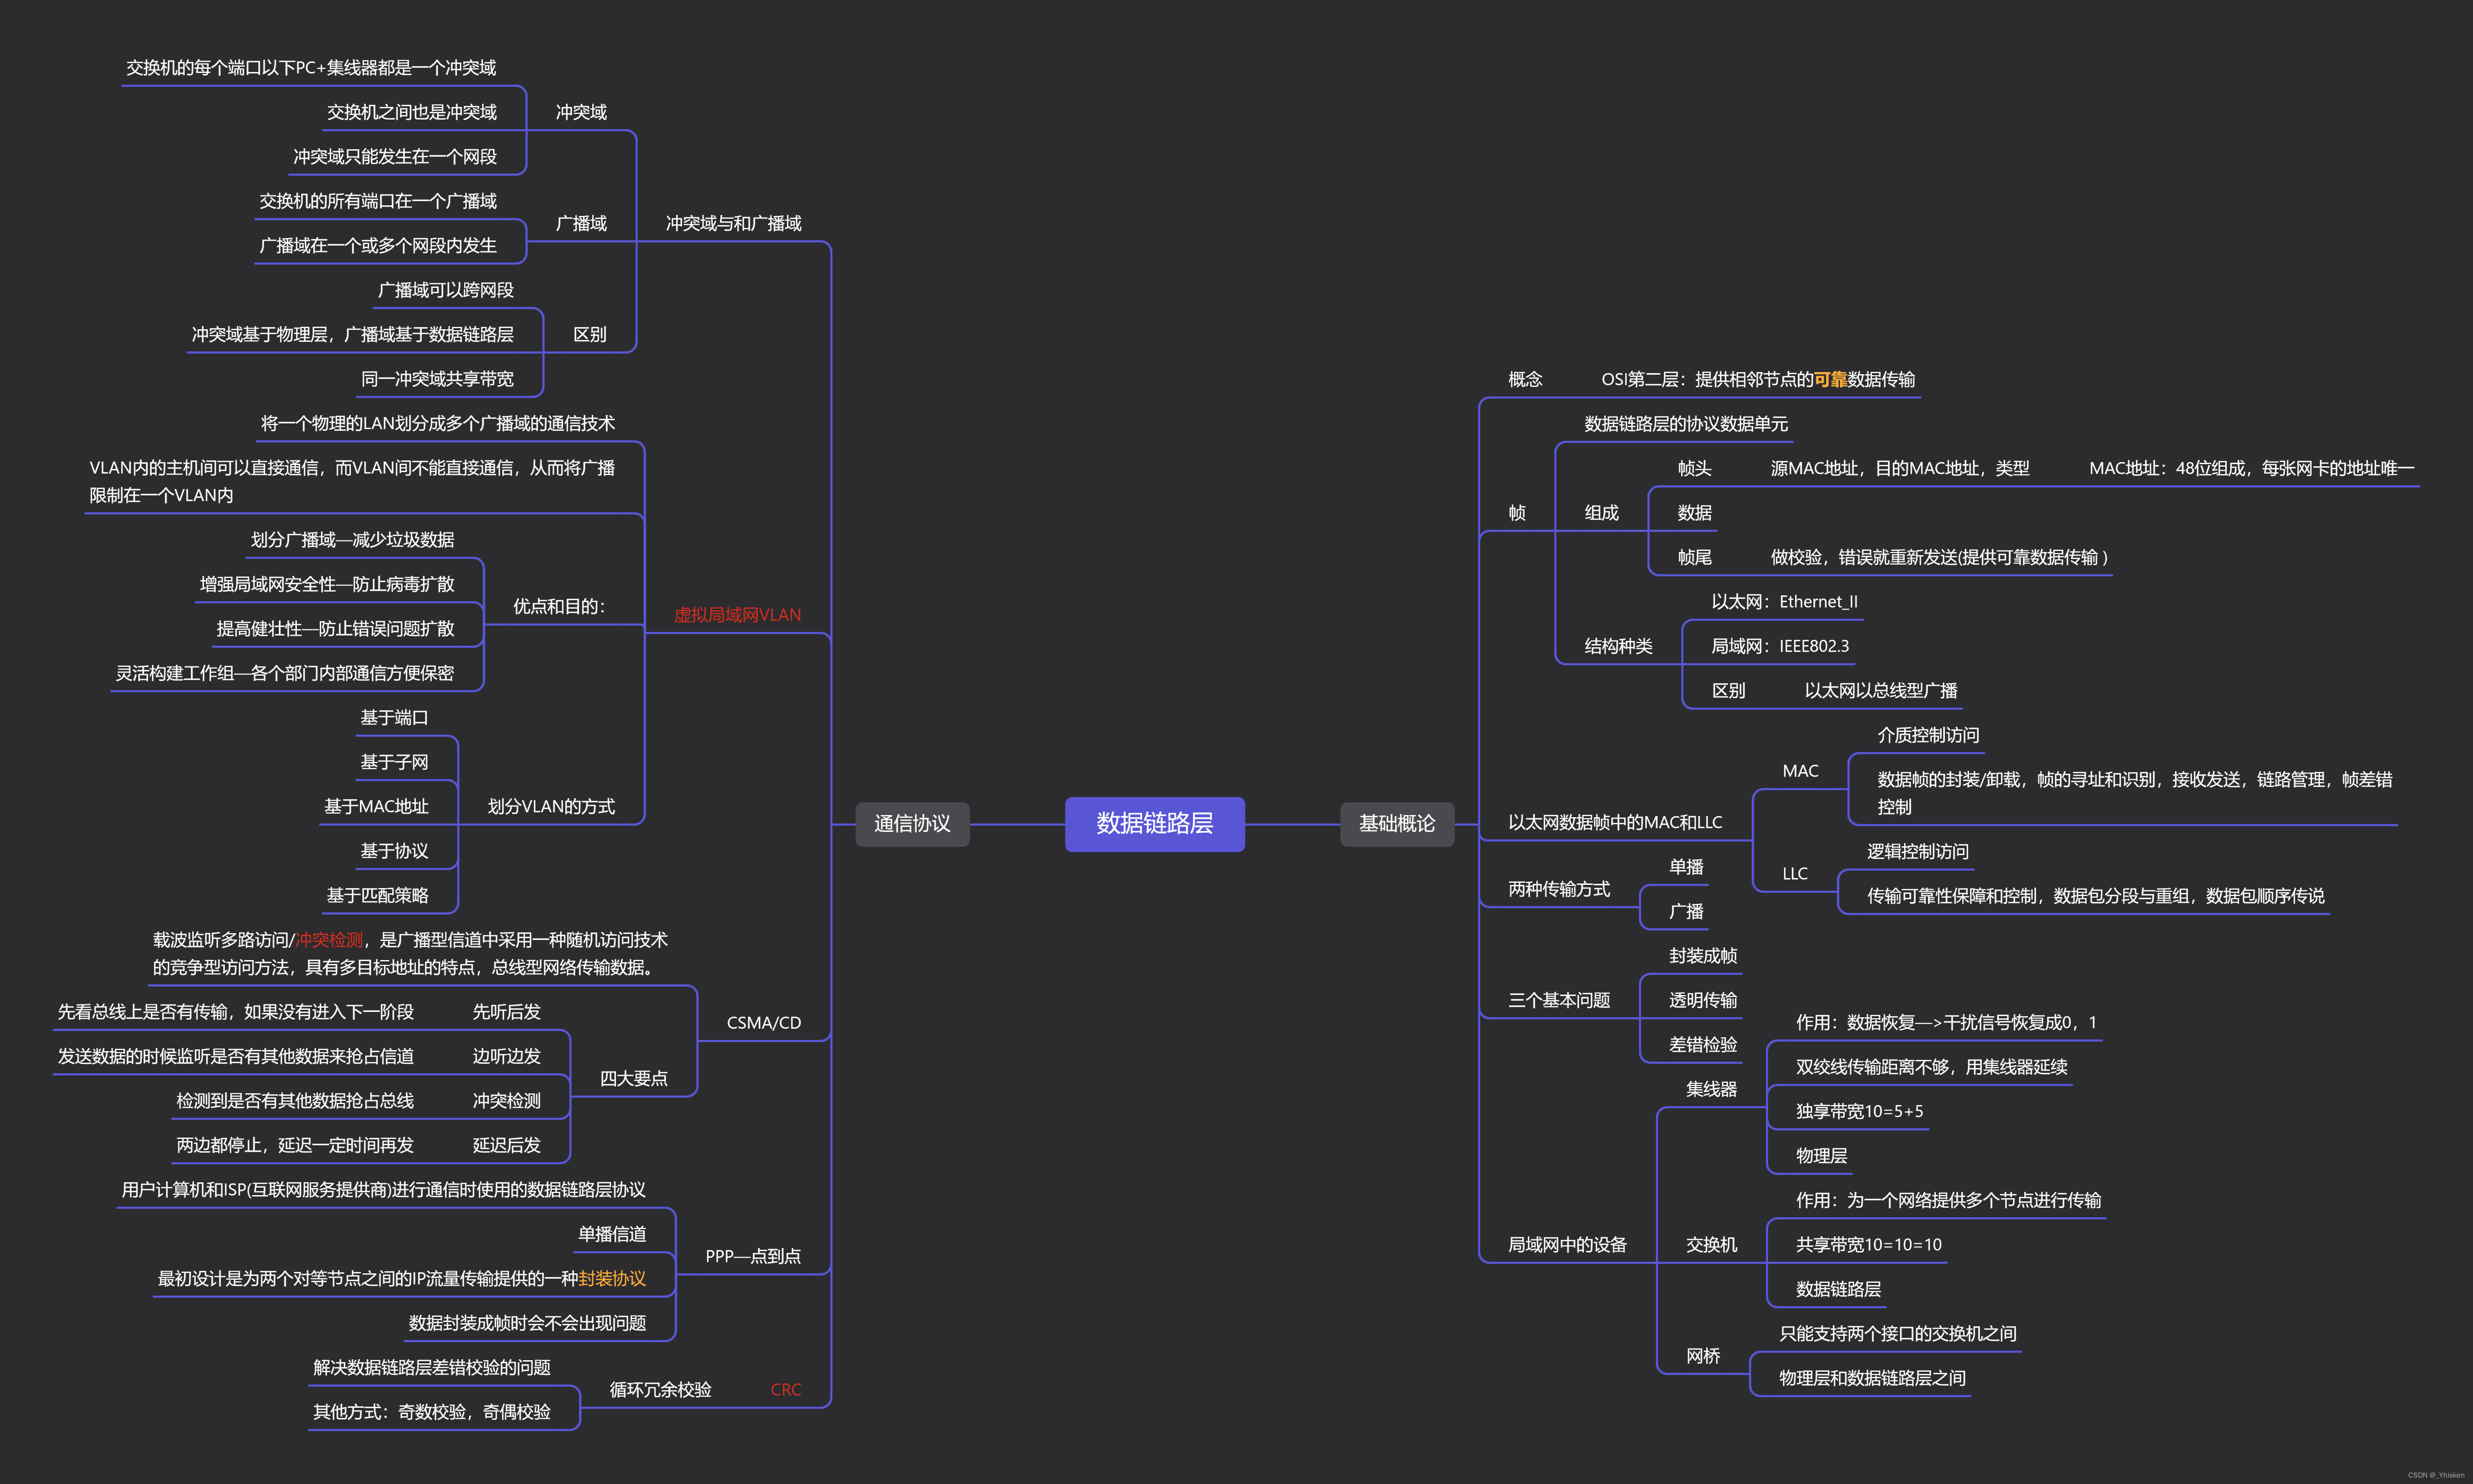This screenshot has width=2473, height=1484.
Task: Click 广播域可以跨网段 text
Action: pos(446,290)
